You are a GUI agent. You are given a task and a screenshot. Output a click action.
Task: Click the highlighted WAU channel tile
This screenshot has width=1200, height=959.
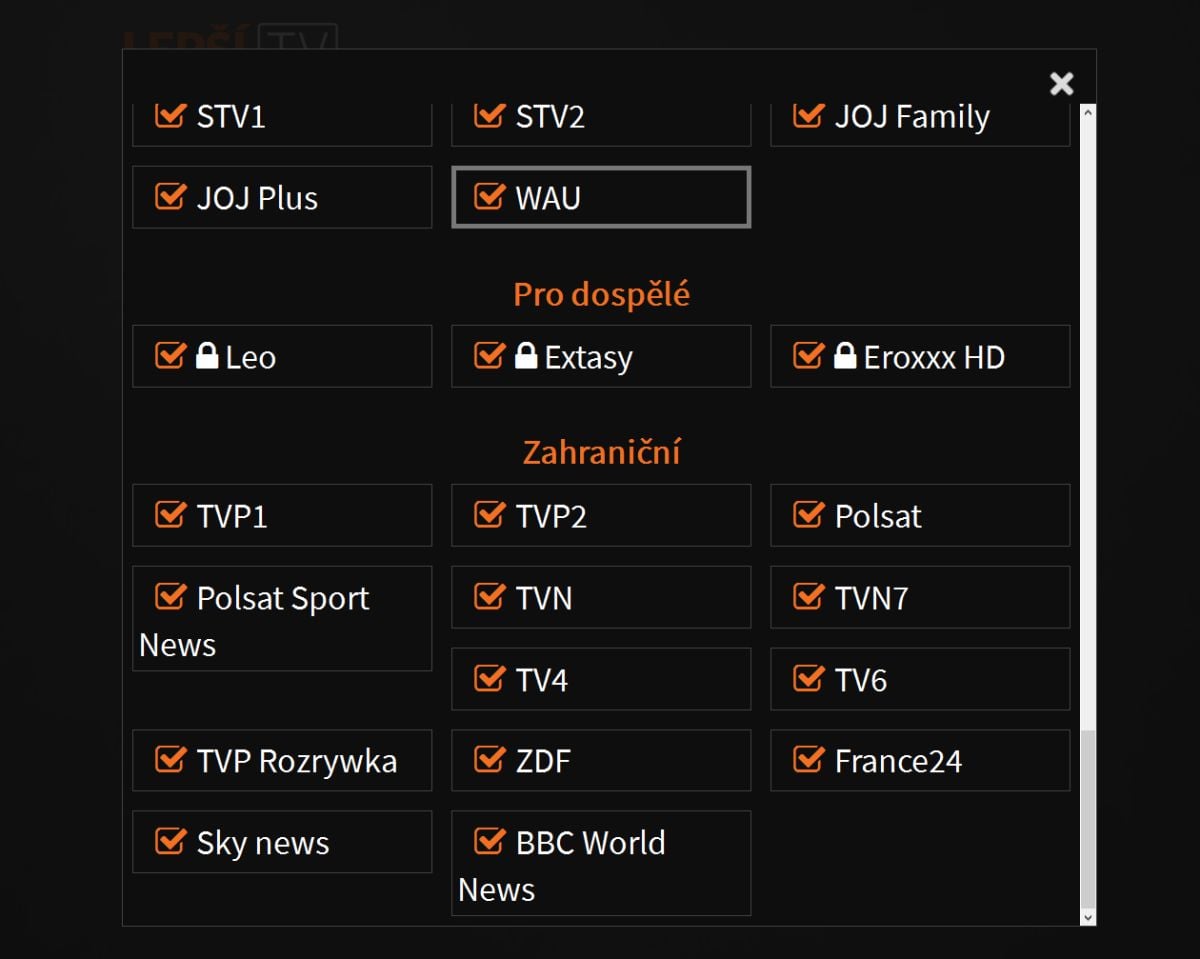(600, 197)
